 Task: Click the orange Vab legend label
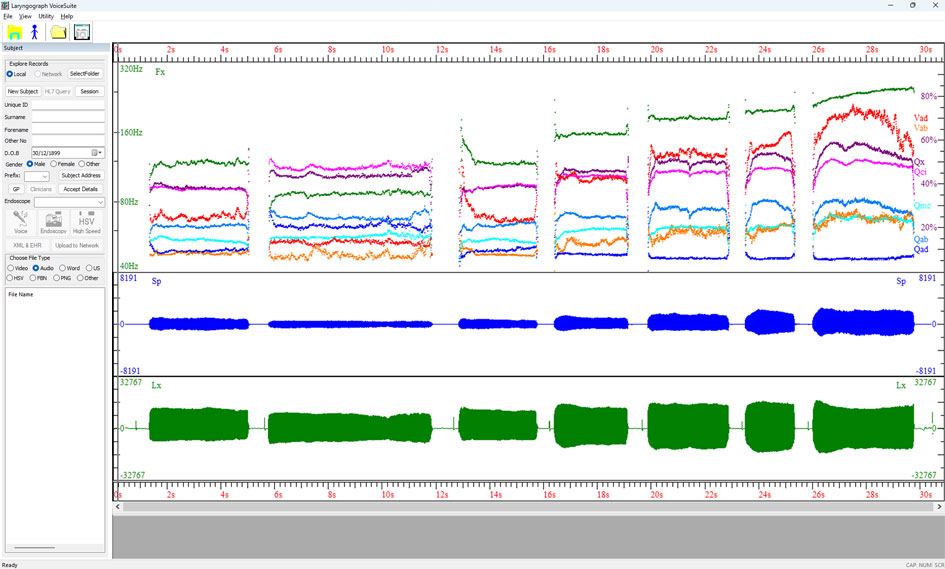[920, 128]
